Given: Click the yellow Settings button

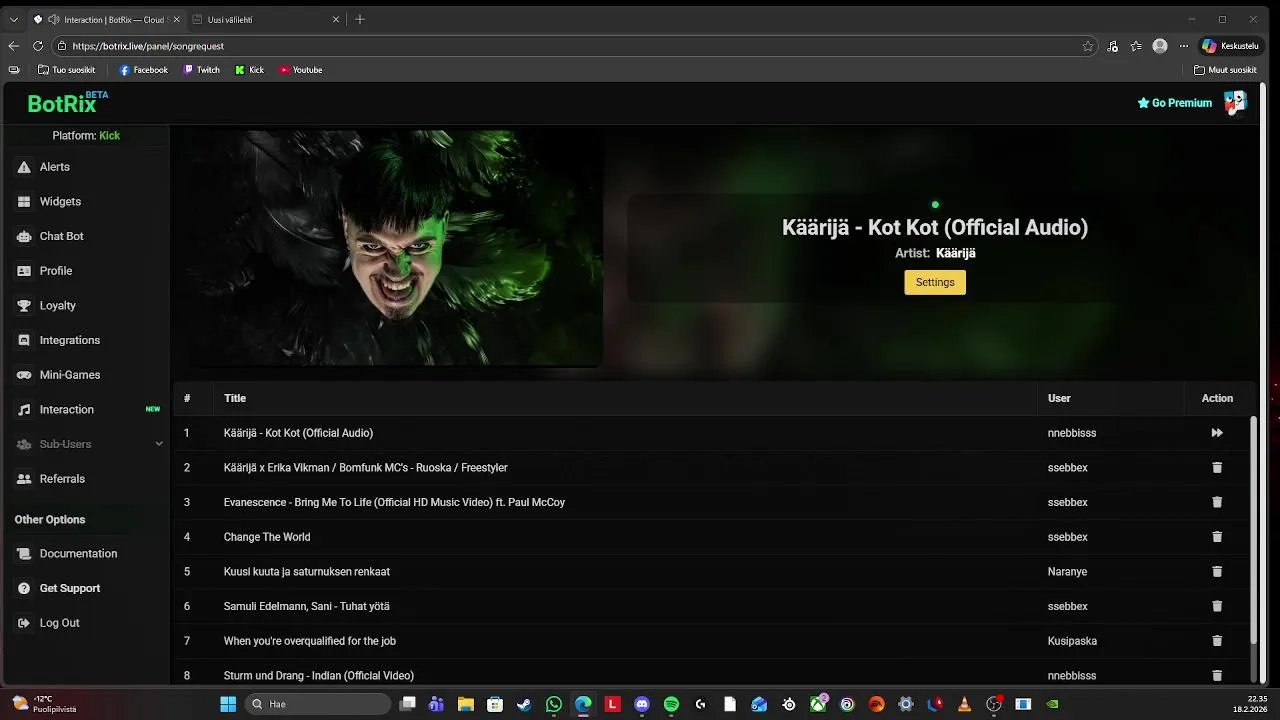Looking at the screenshot, I should (x=935, y=282).
